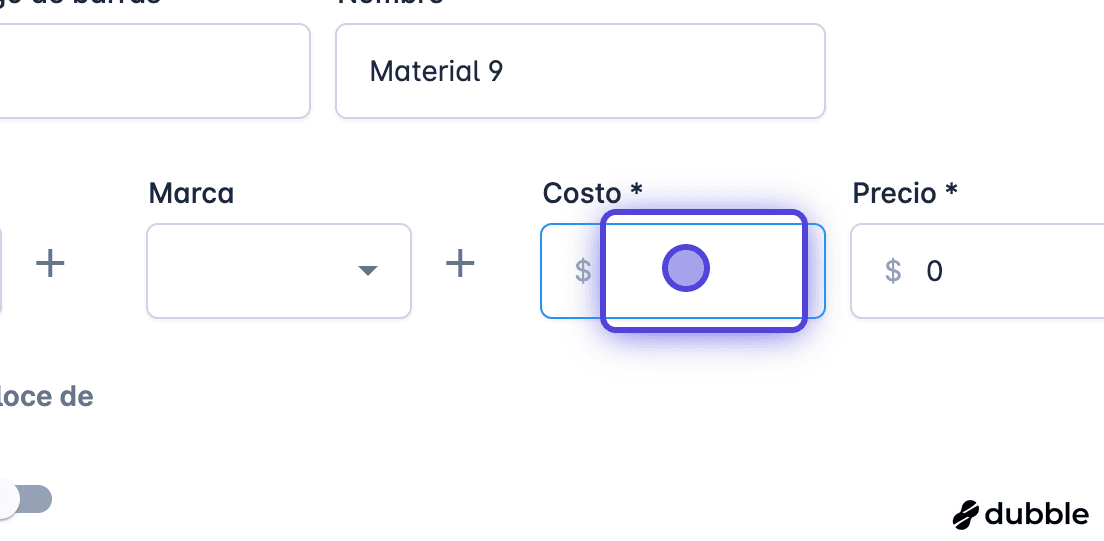Click the partially visible field beside the left plus icon

[x=1, y=270]
